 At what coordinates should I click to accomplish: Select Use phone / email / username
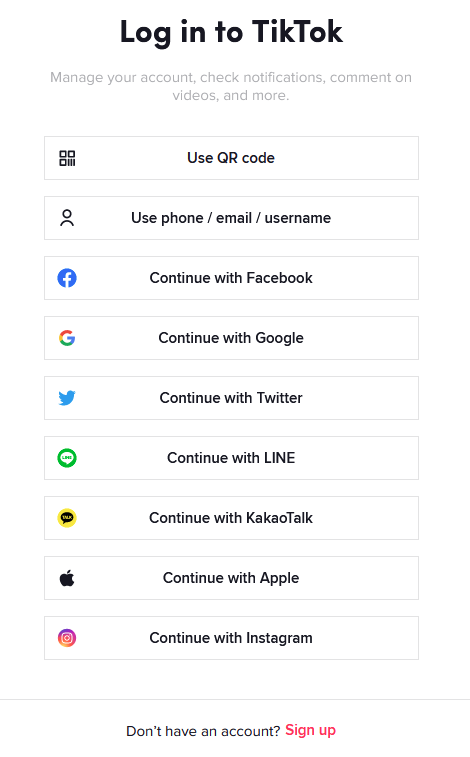pyautogui.click(x=231, y=218)
